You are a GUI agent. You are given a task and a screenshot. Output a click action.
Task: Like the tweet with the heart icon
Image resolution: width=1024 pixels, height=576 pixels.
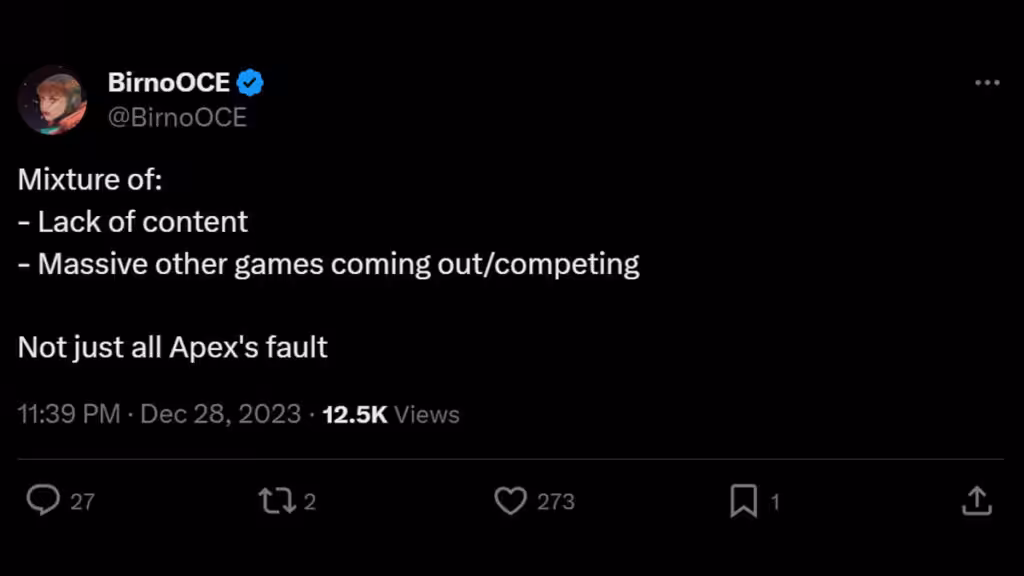click(x=510, y=500)
